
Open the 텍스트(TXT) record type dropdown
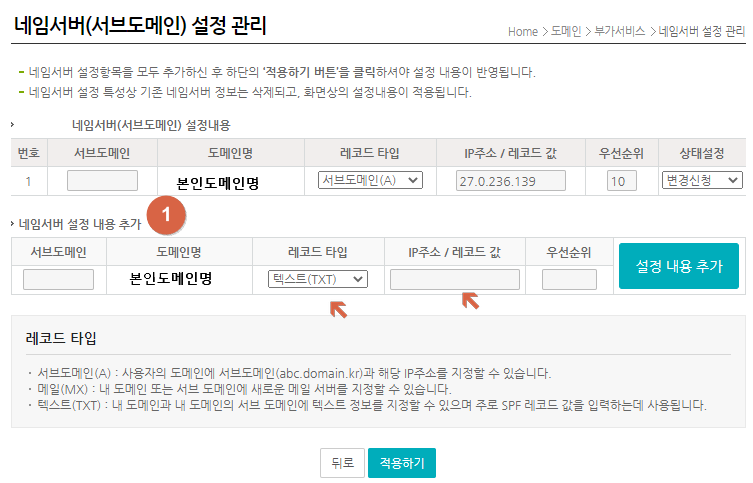[318, 279]
